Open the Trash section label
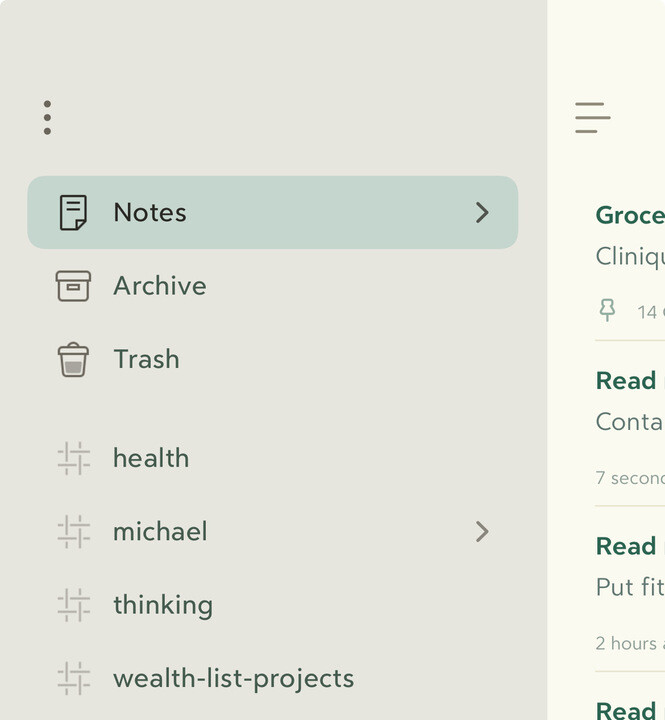The width and height of the screenshot is (665, 720). (147, 359)
